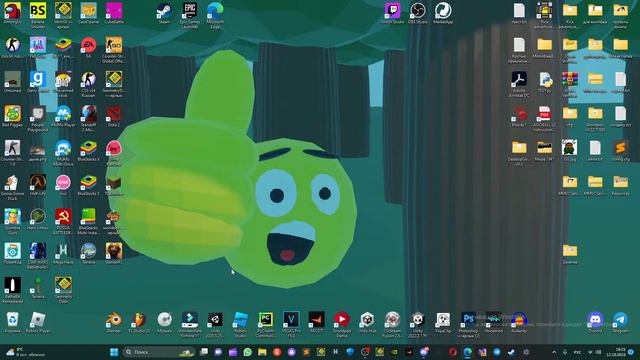Launch the Half-Life shortcut
Screen dimensions: 640x360
coord(38,184)
